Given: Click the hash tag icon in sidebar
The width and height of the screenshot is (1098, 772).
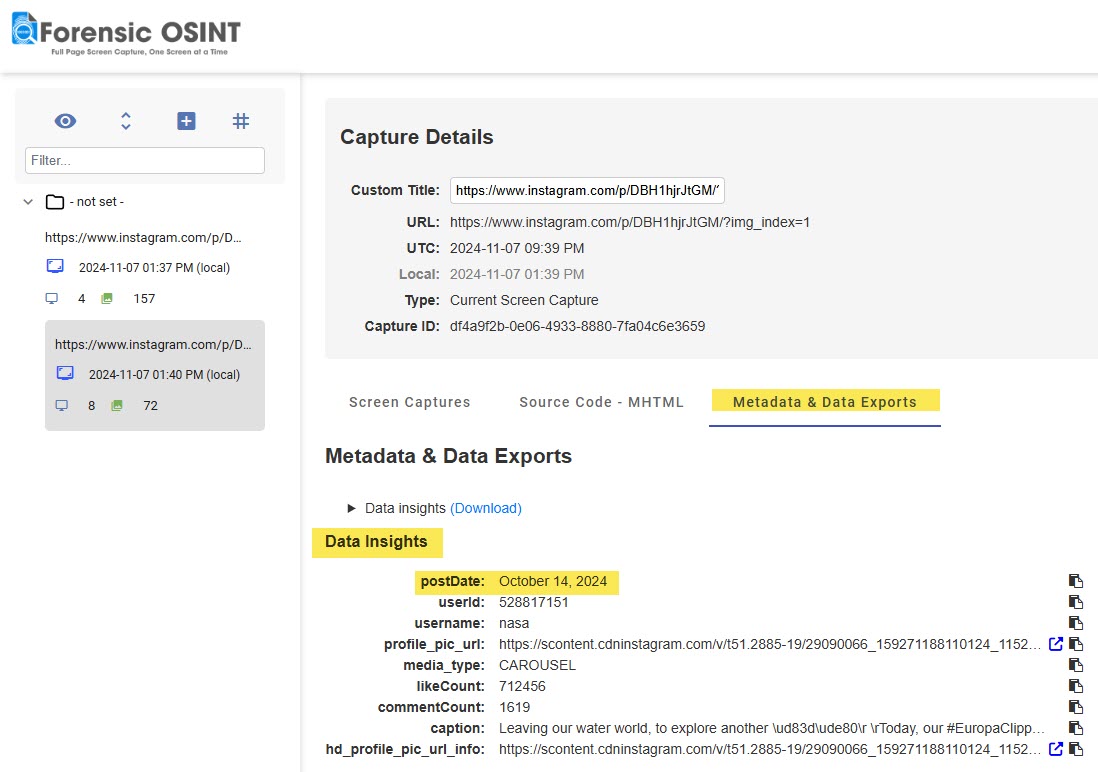Looking at the screenshot, I should 240,121.
